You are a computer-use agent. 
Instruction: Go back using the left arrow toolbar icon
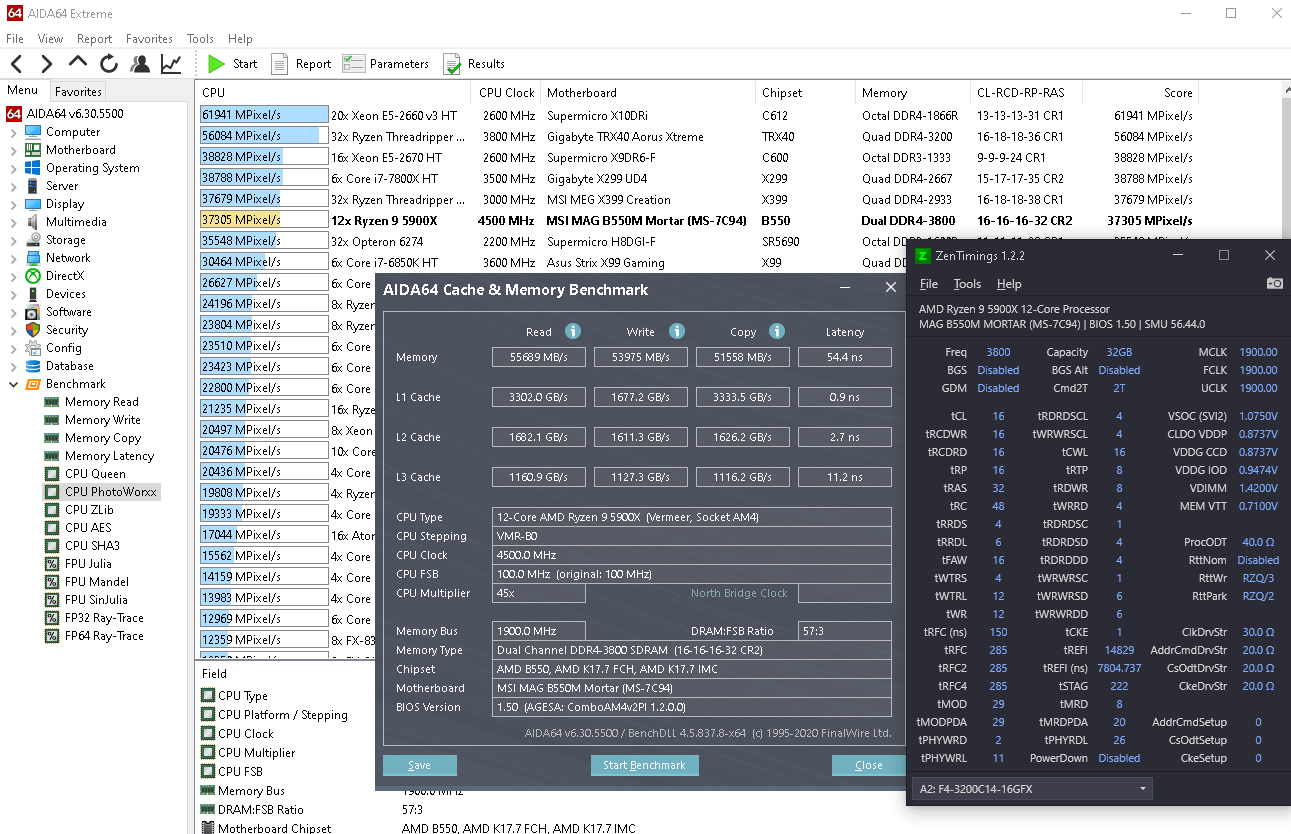coord(17,64)
